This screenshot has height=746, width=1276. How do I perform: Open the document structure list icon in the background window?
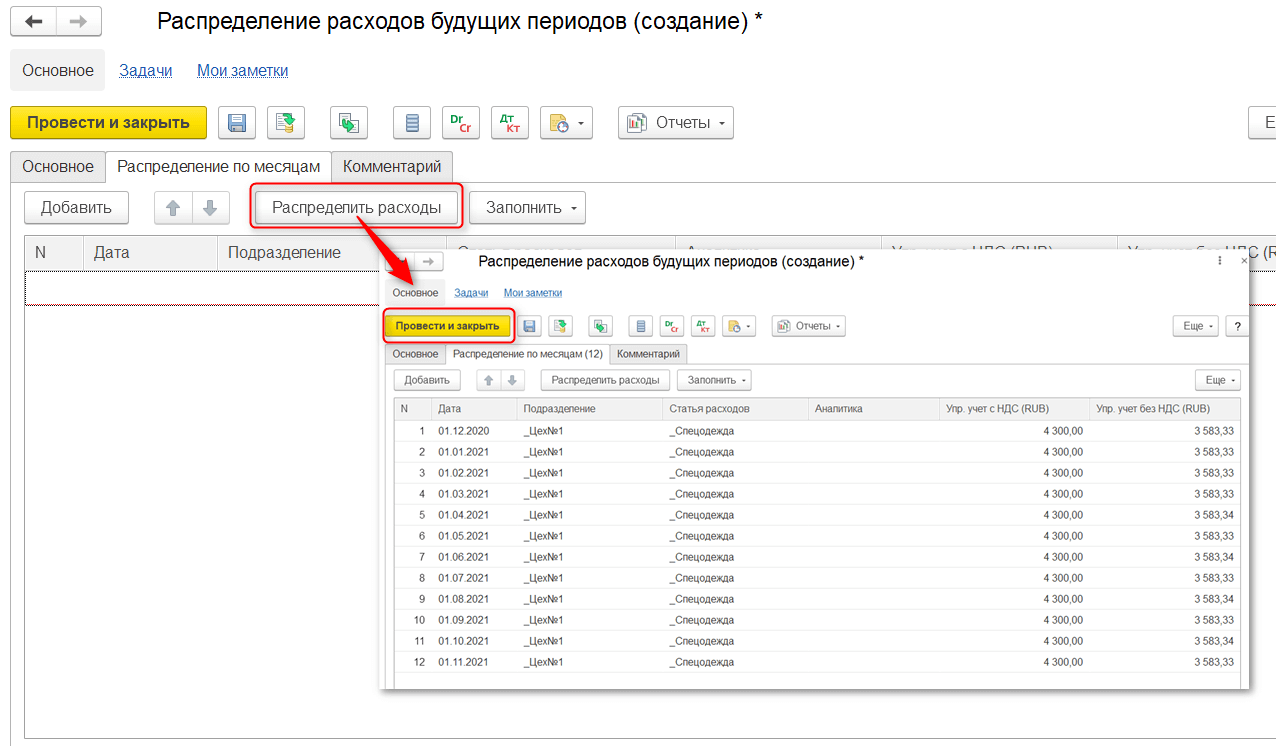click(x=412, y=123)
